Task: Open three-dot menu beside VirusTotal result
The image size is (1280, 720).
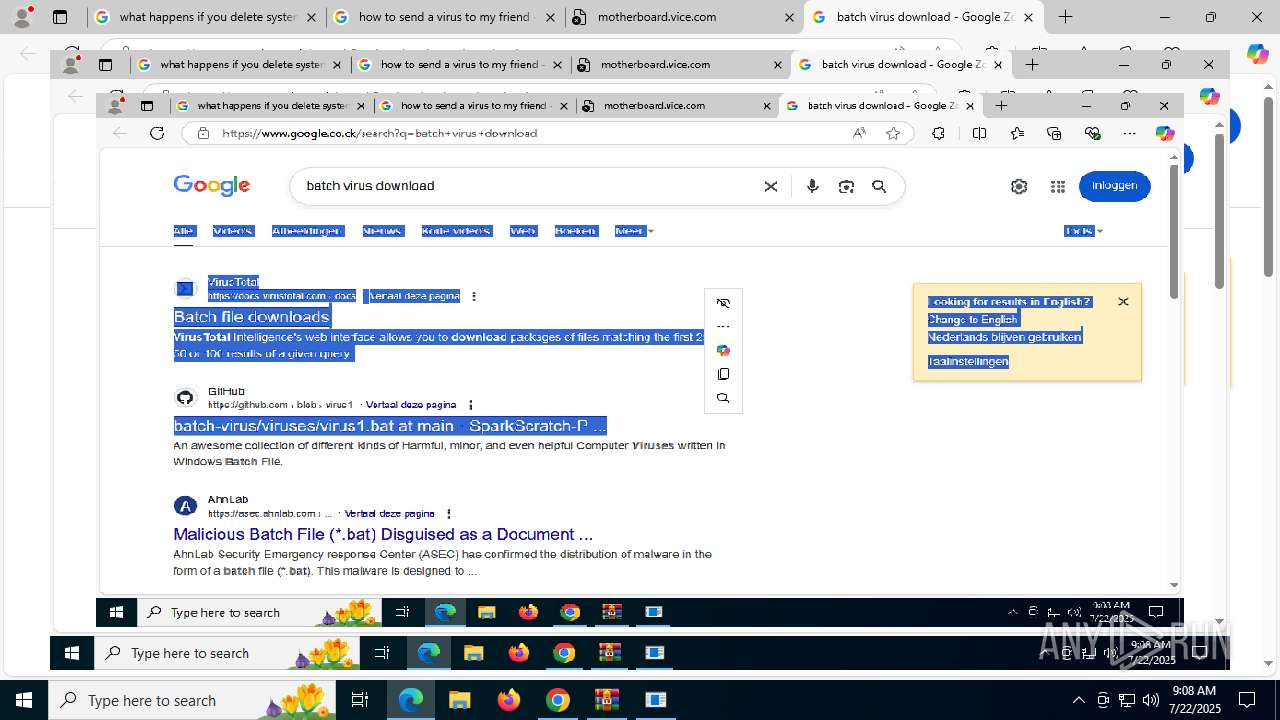Action: point(474,296)
